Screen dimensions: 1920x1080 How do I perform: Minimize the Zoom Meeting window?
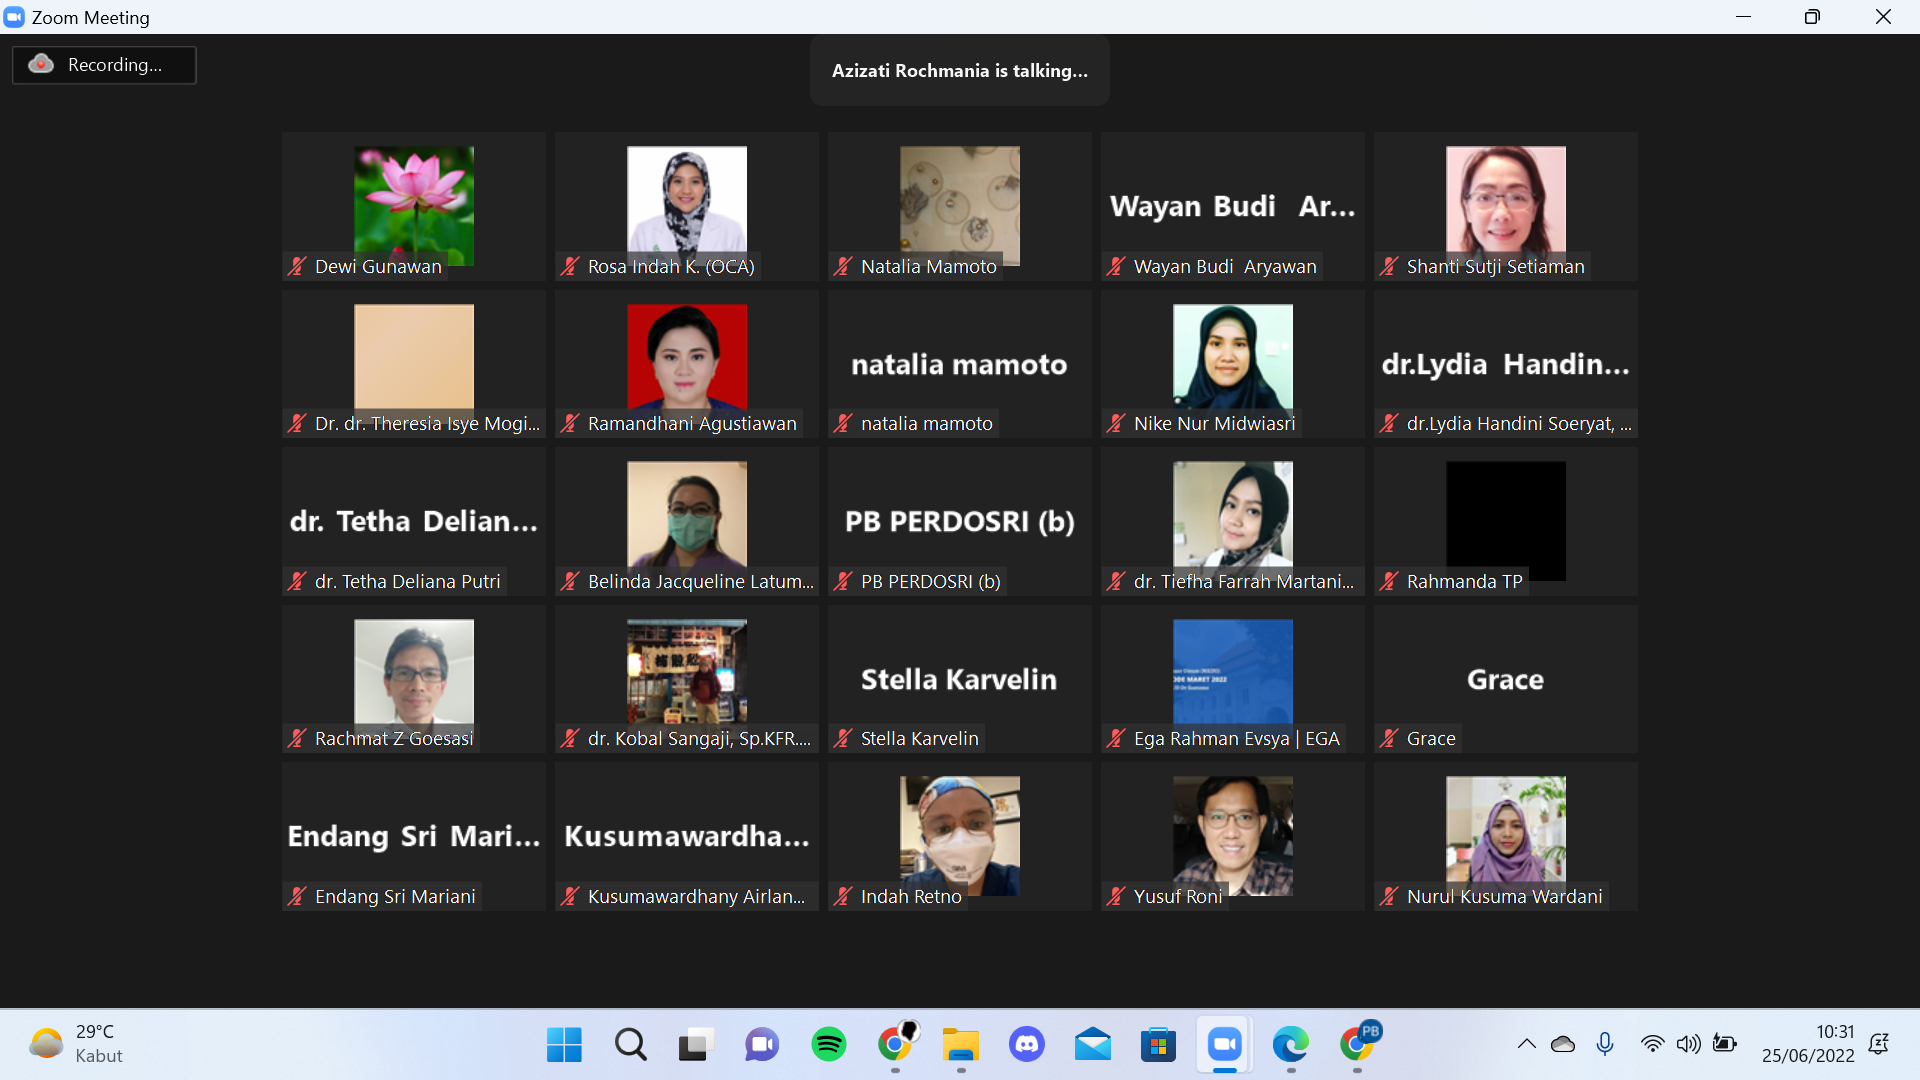pyautogui.click(x=1743, y=17)
